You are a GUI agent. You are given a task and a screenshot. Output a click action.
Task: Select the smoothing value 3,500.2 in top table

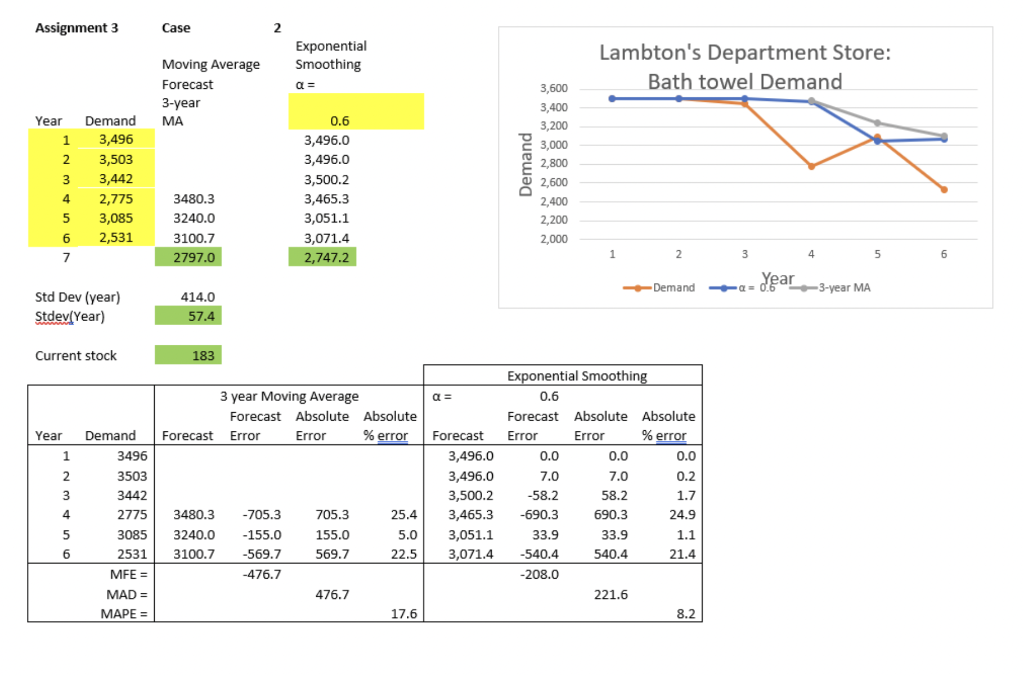tap(327, 179)
